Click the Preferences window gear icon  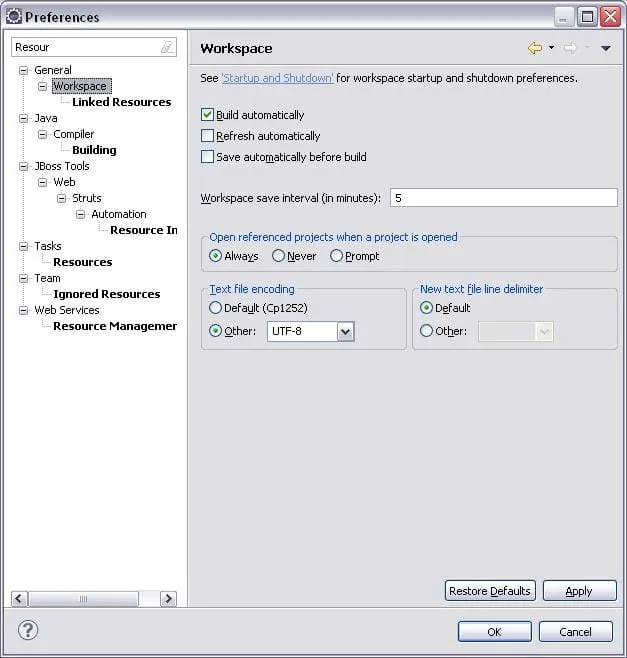[x=13, y=16]
